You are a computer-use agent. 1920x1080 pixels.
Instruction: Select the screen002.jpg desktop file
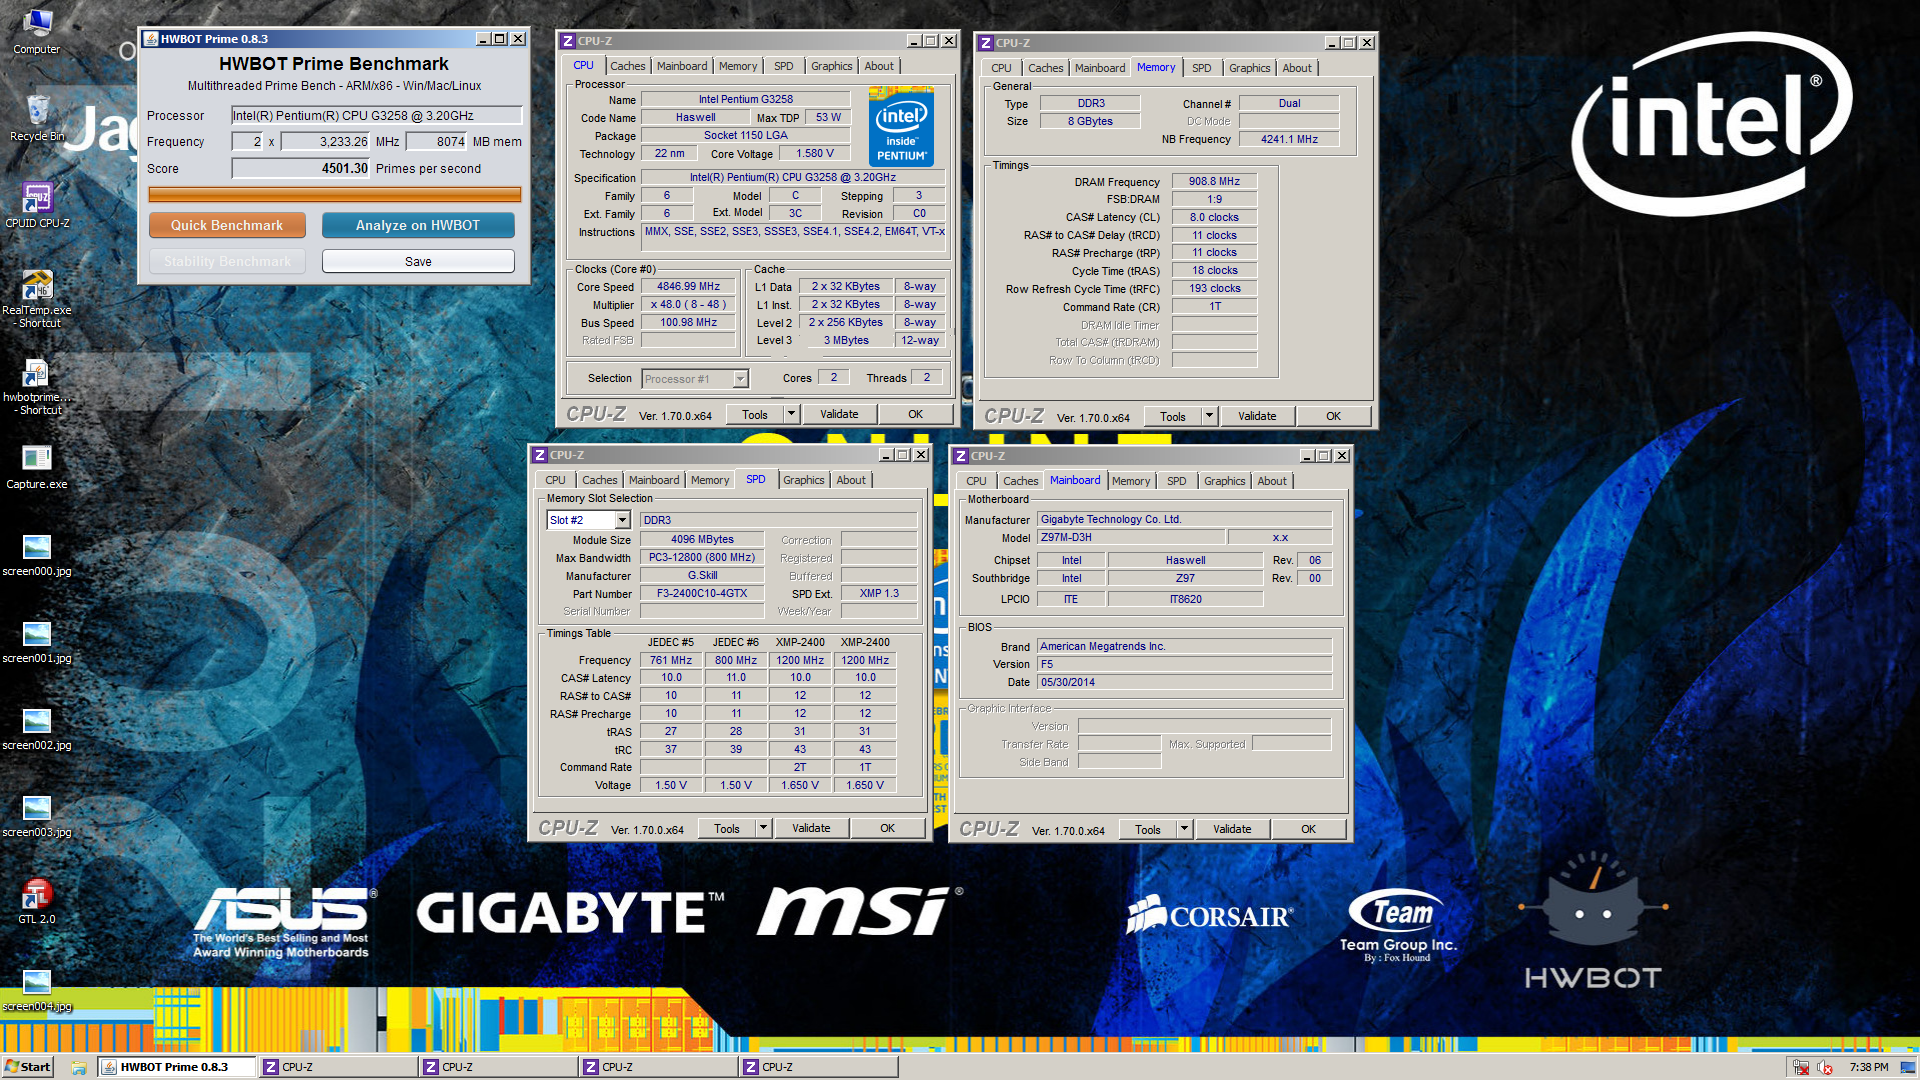coord(37,727)
